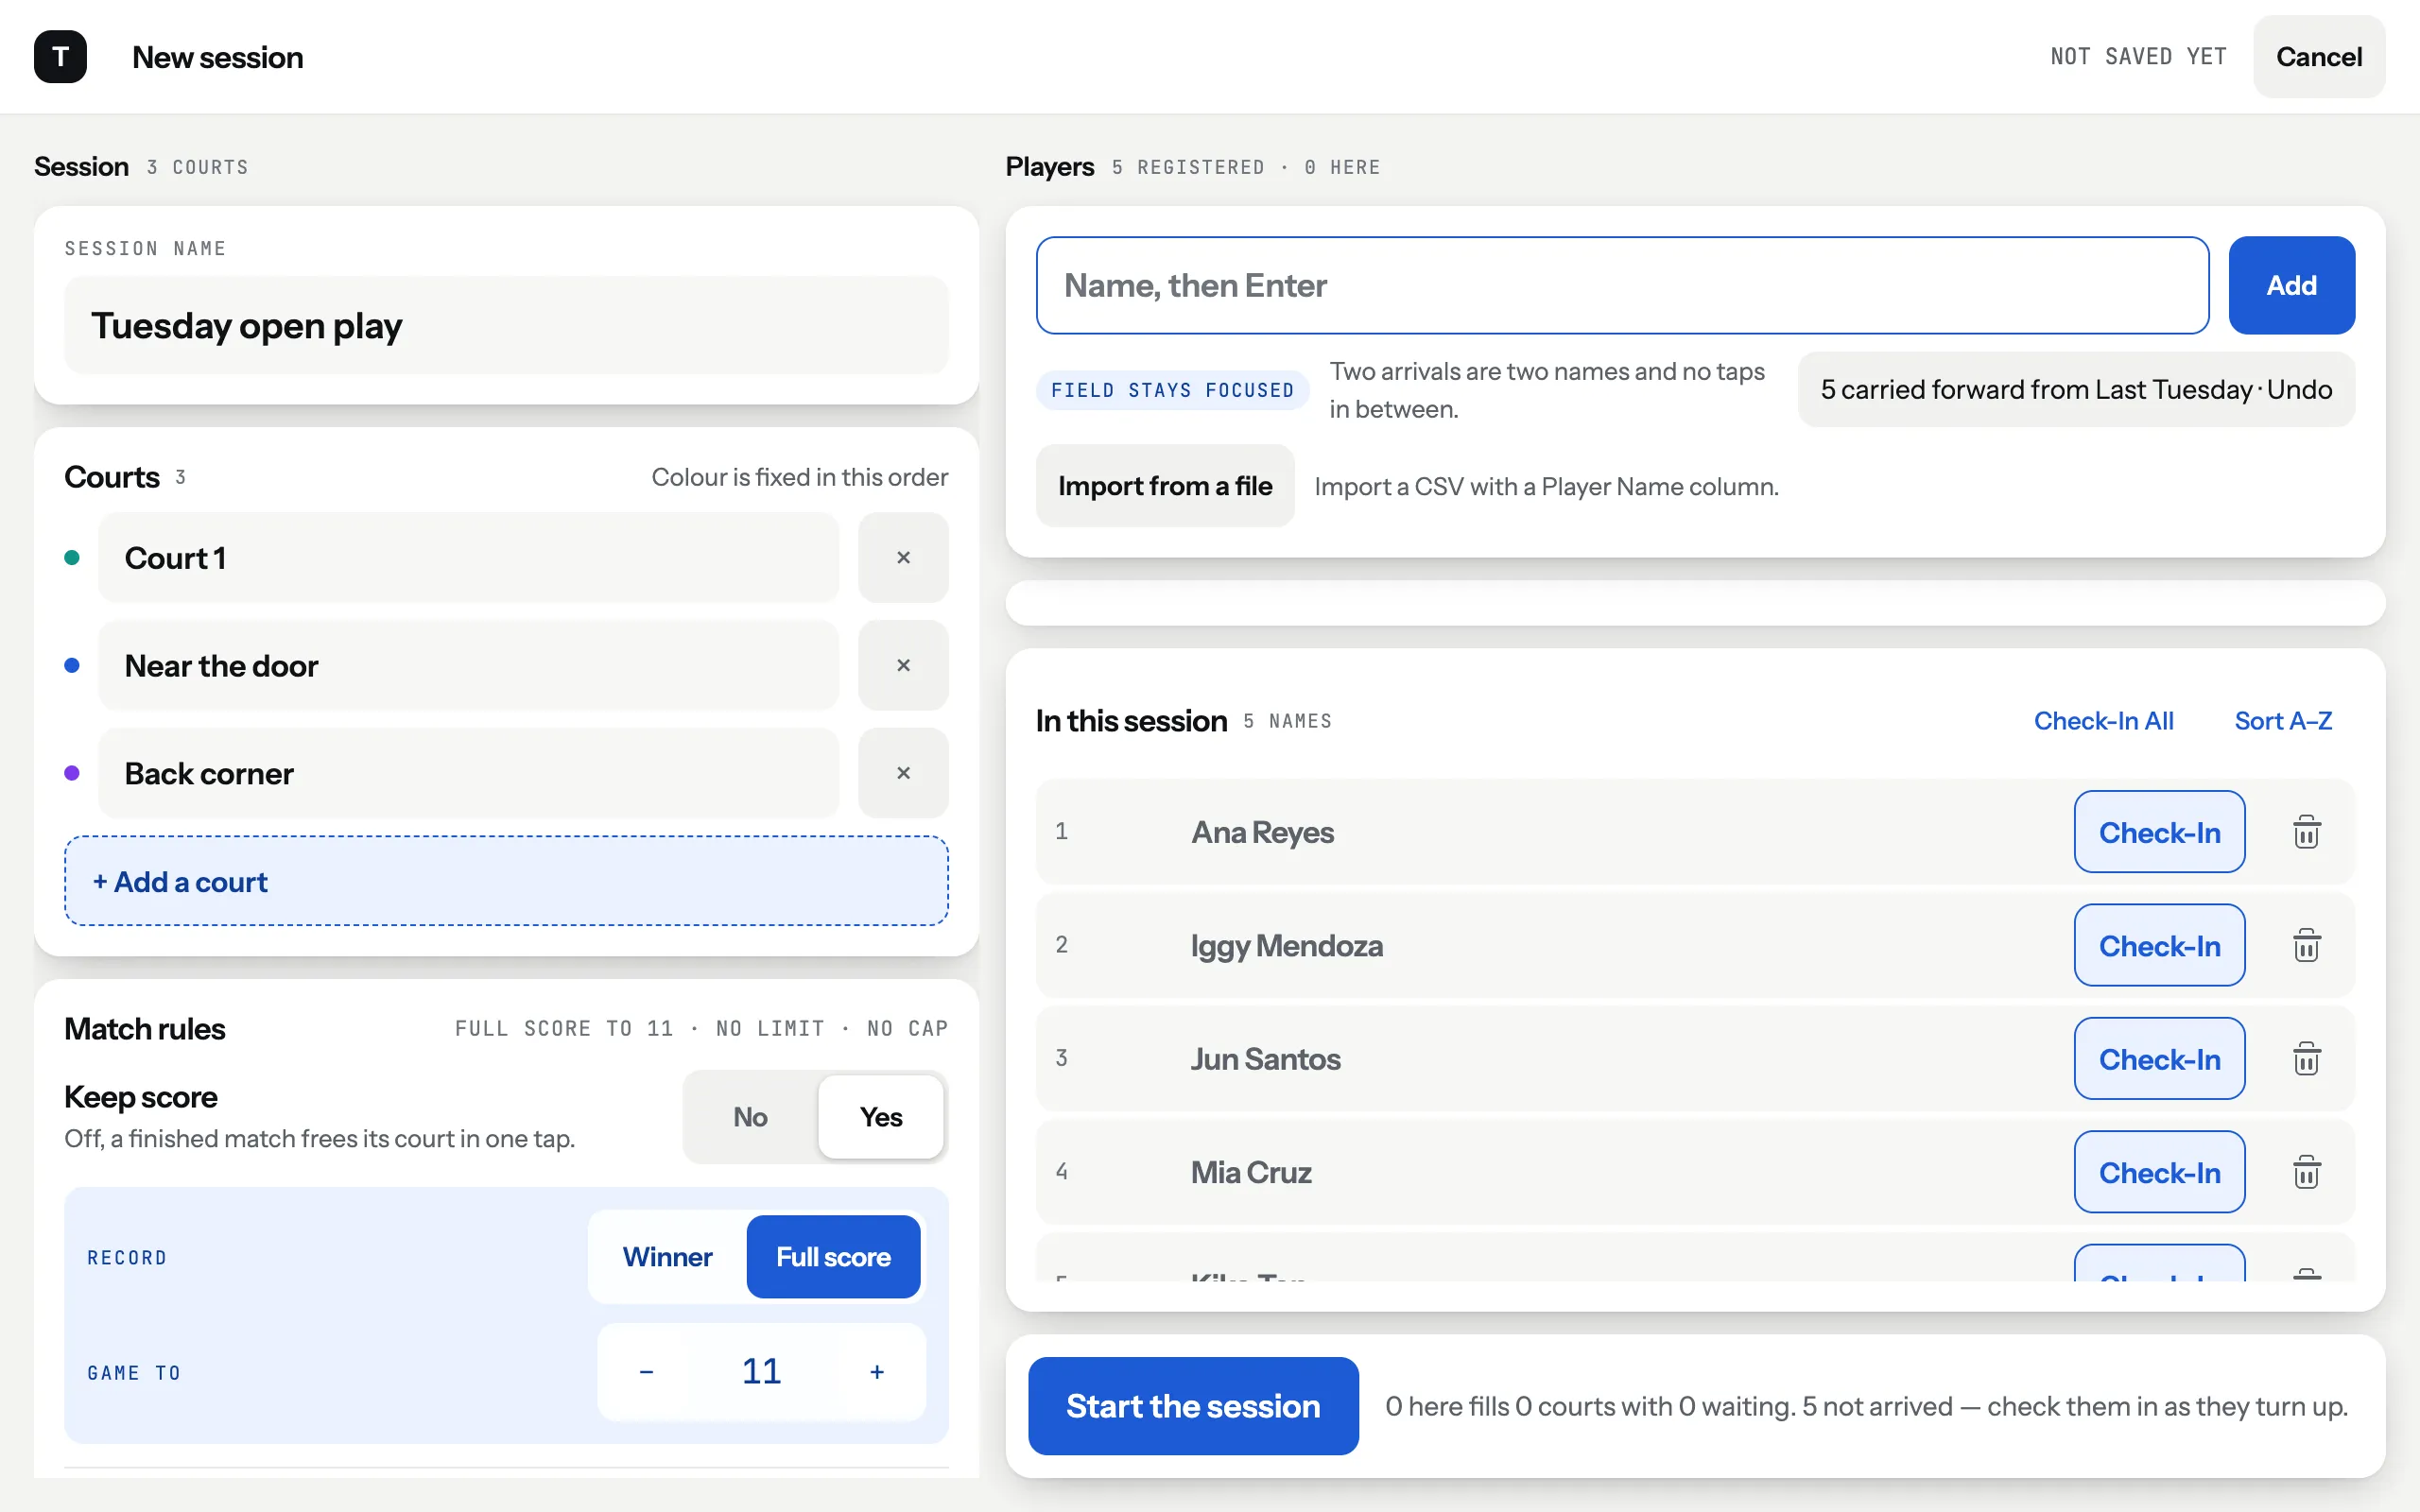Sort players A–Z
2420x1512 pixels.
(x=2283, y=721)
